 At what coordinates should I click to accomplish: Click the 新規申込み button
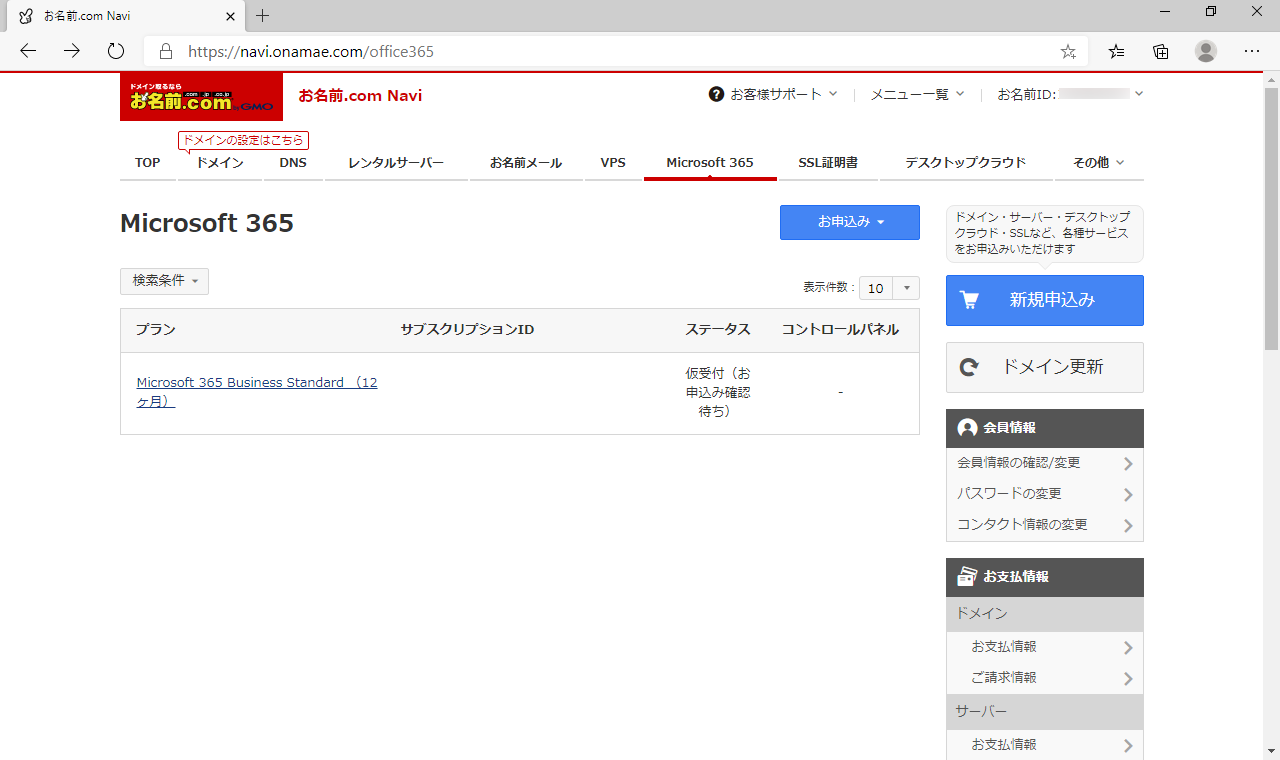click(1045, 300)
